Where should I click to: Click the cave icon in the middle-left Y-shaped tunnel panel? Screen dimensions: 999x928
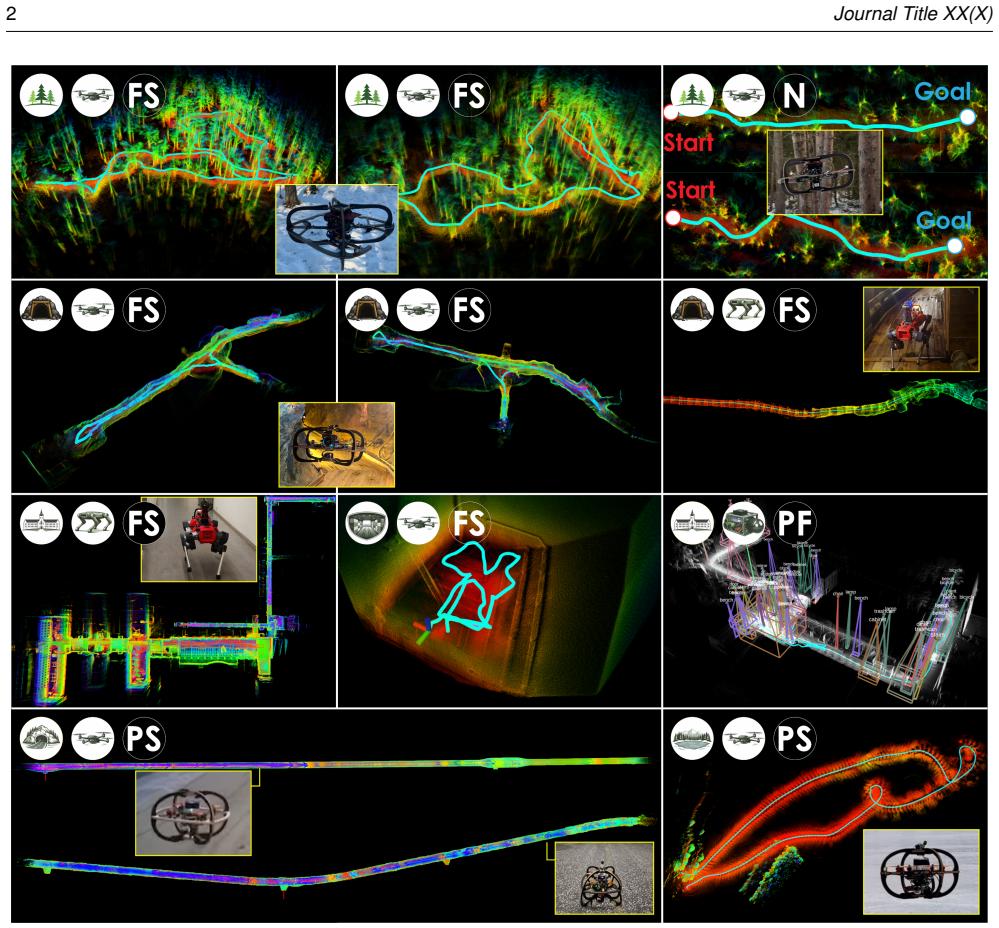coord(41,310)
